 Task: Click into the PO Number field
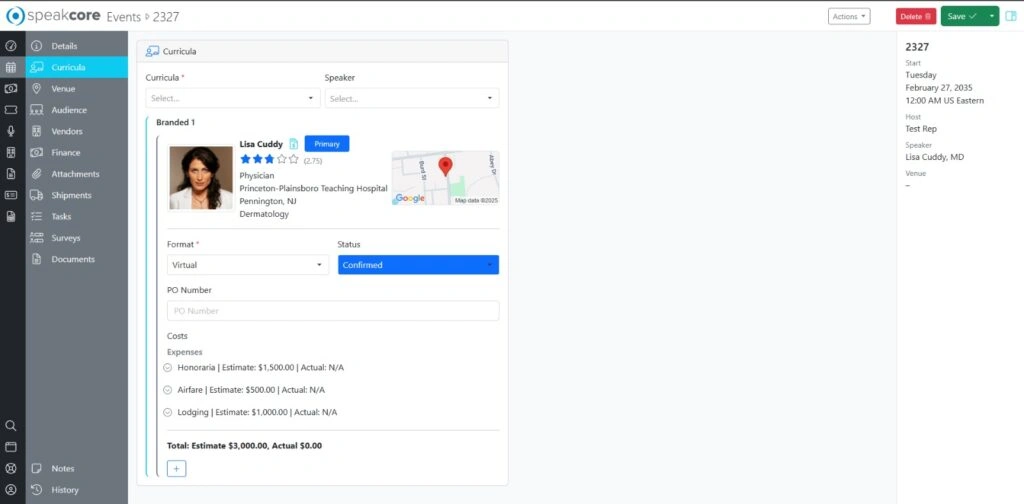coord(332,311)
